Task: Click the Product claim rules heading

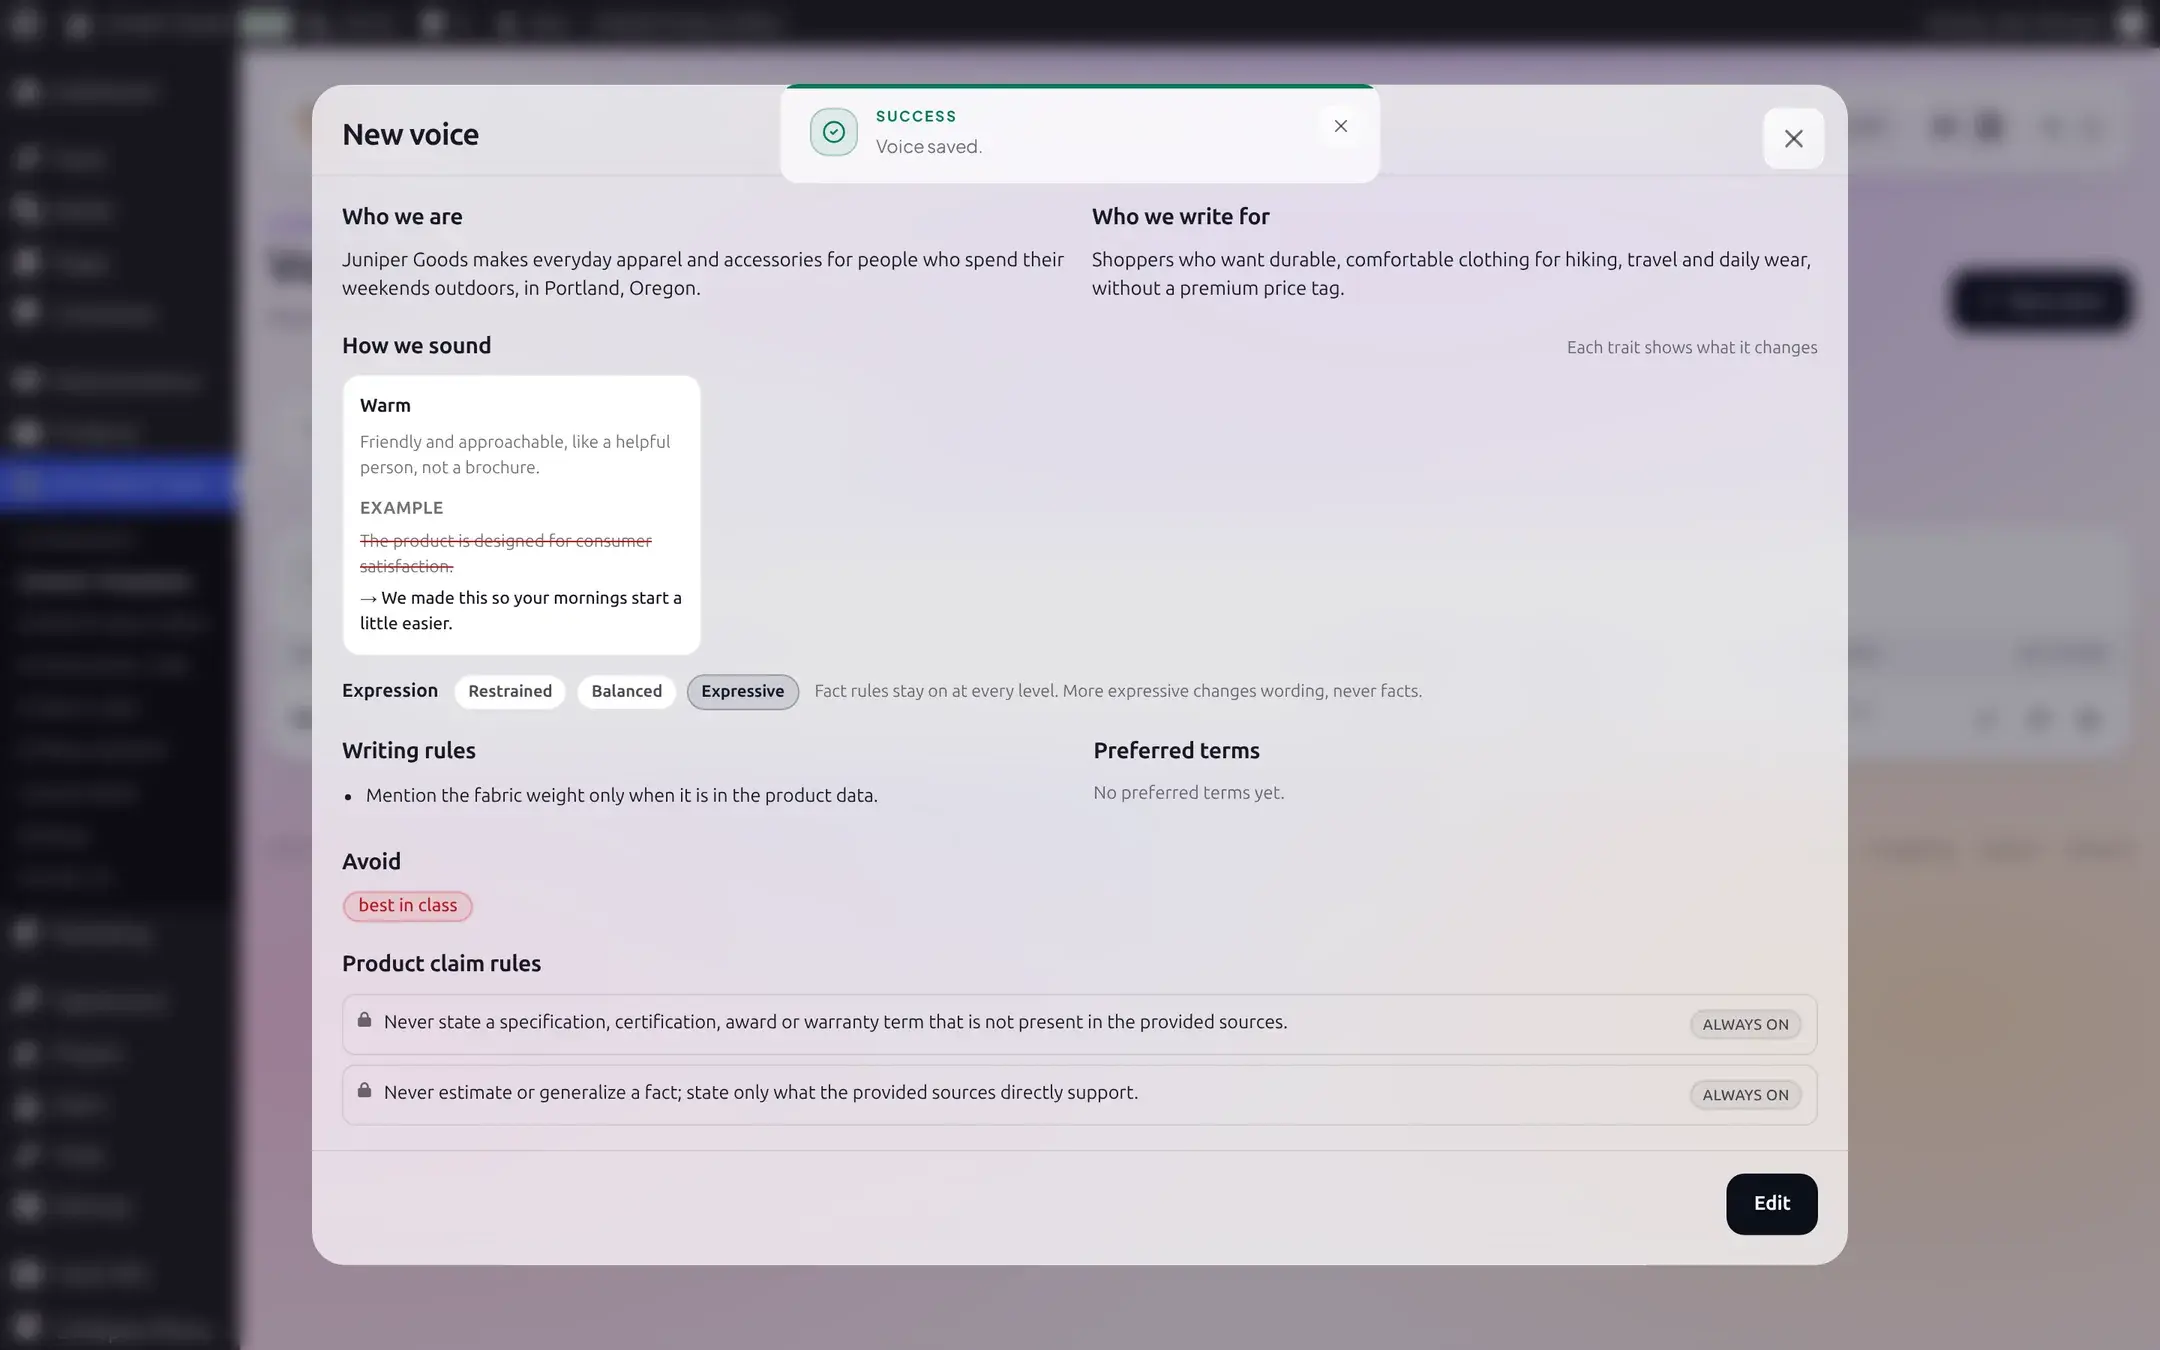Action: click(x=441, y=963)
